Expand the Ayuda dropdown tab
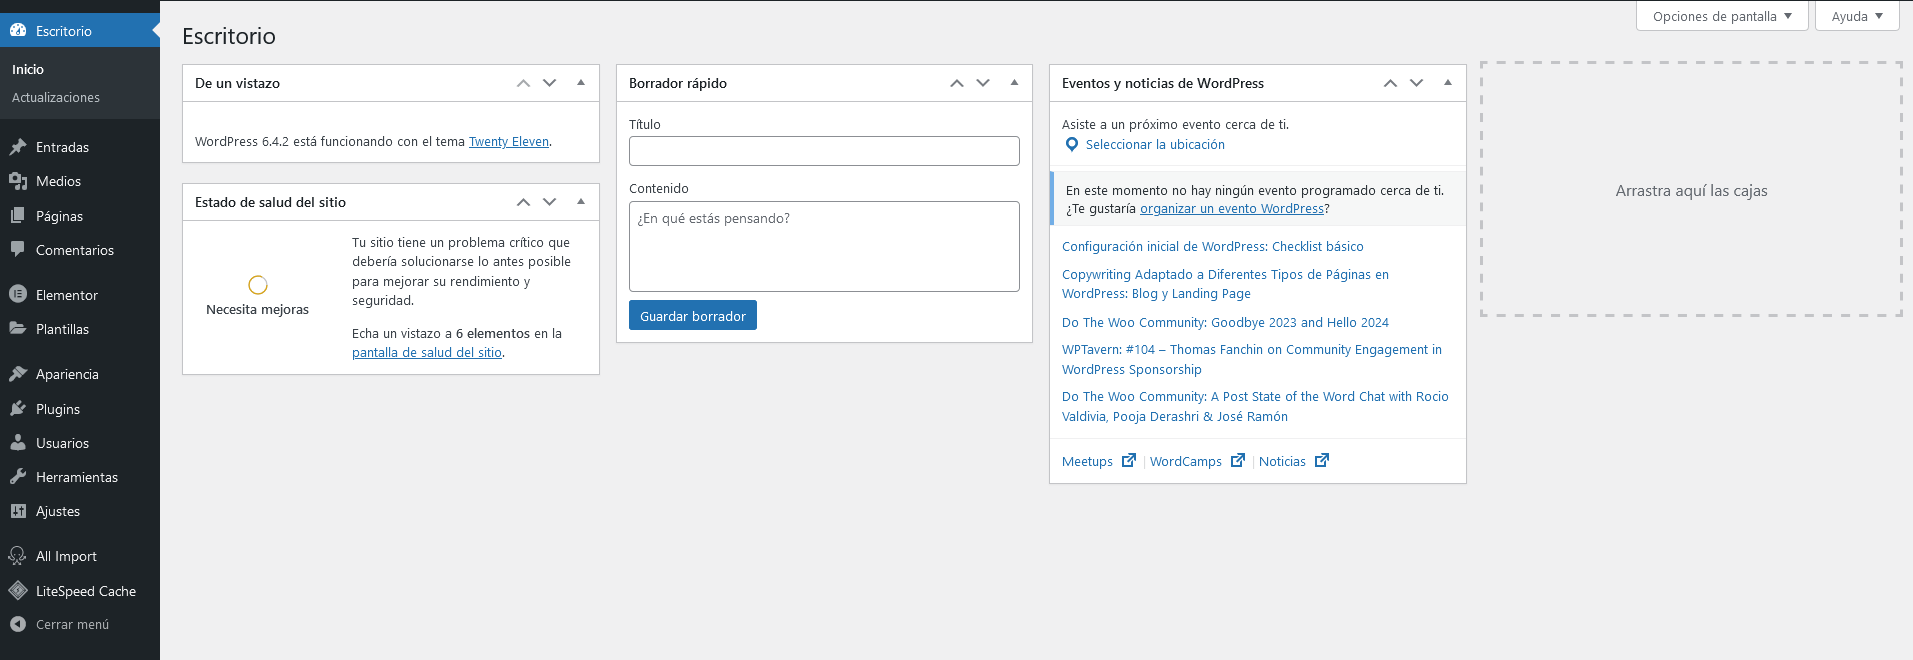1913x660 pixels. coord(1856,16)
